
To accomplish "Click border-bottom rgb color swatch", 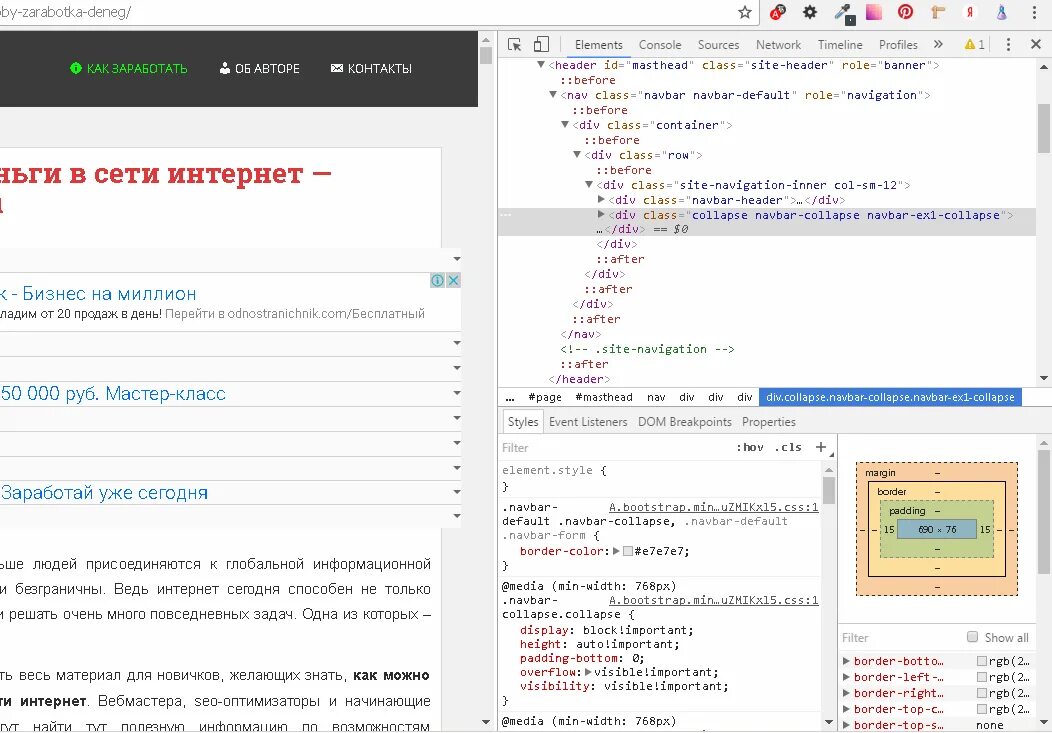I will point(982,661).
